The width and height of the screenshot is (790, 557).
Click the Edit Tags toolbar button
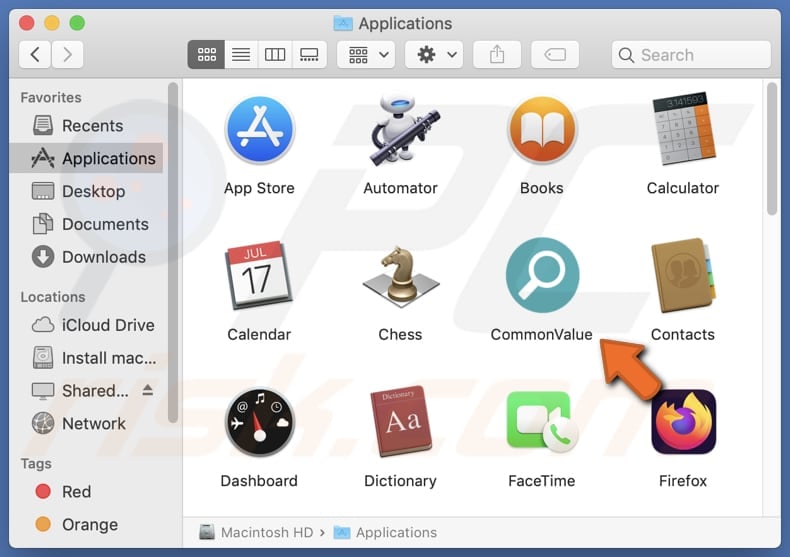[555, 54]
